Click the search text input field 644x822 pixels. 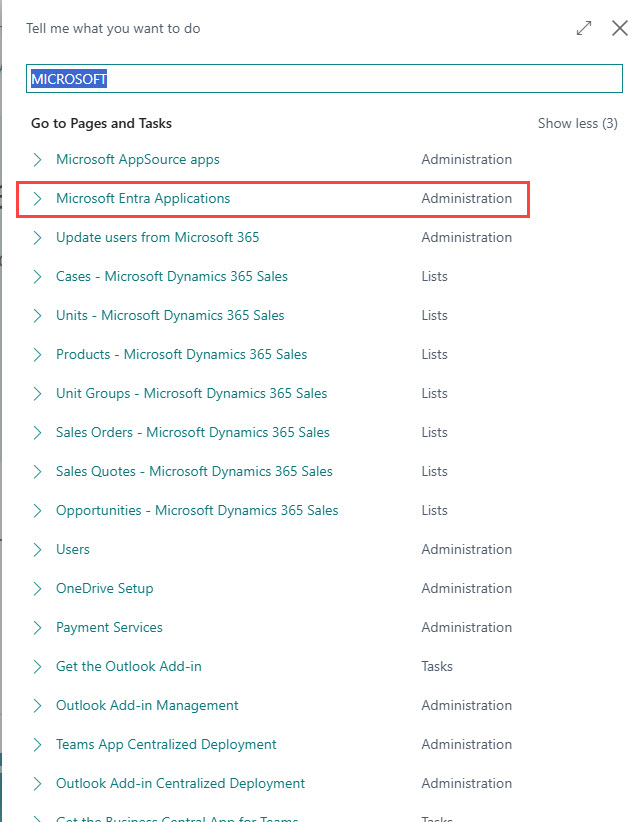(323, 79)
